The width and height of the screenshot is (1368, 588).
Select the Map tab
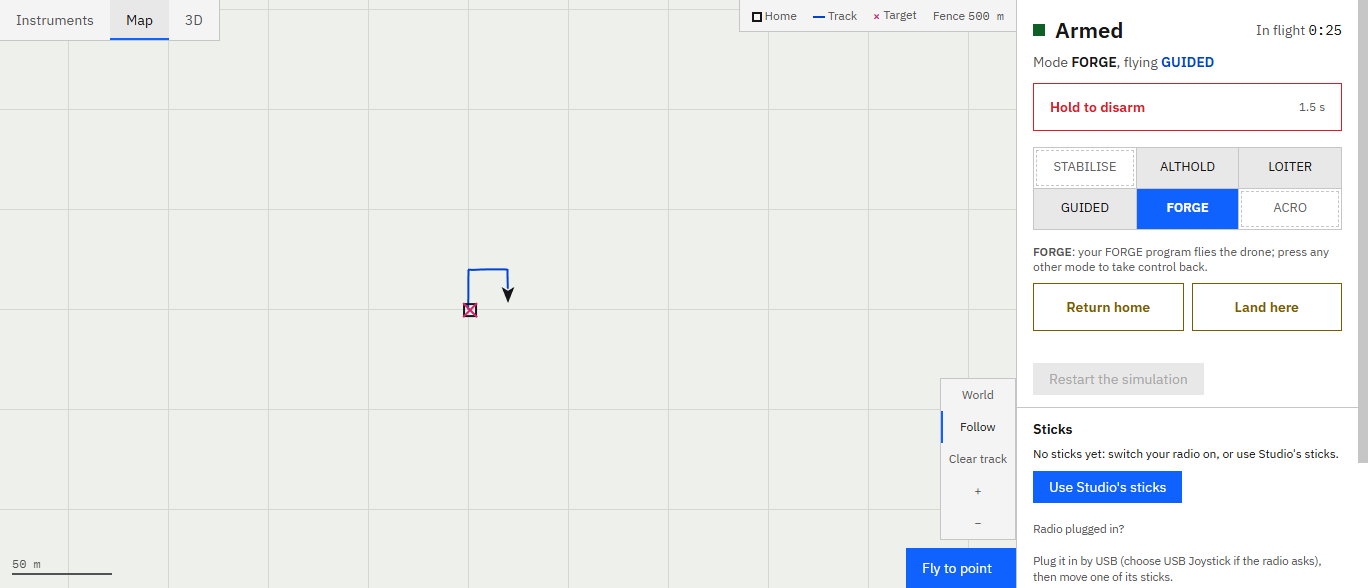click(139, 20)
